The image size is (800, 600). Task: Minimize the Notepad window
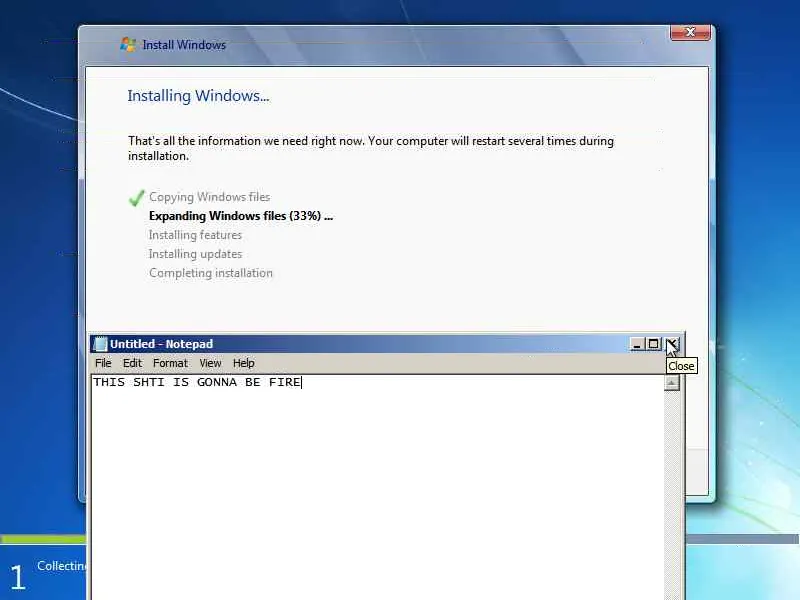637,344
